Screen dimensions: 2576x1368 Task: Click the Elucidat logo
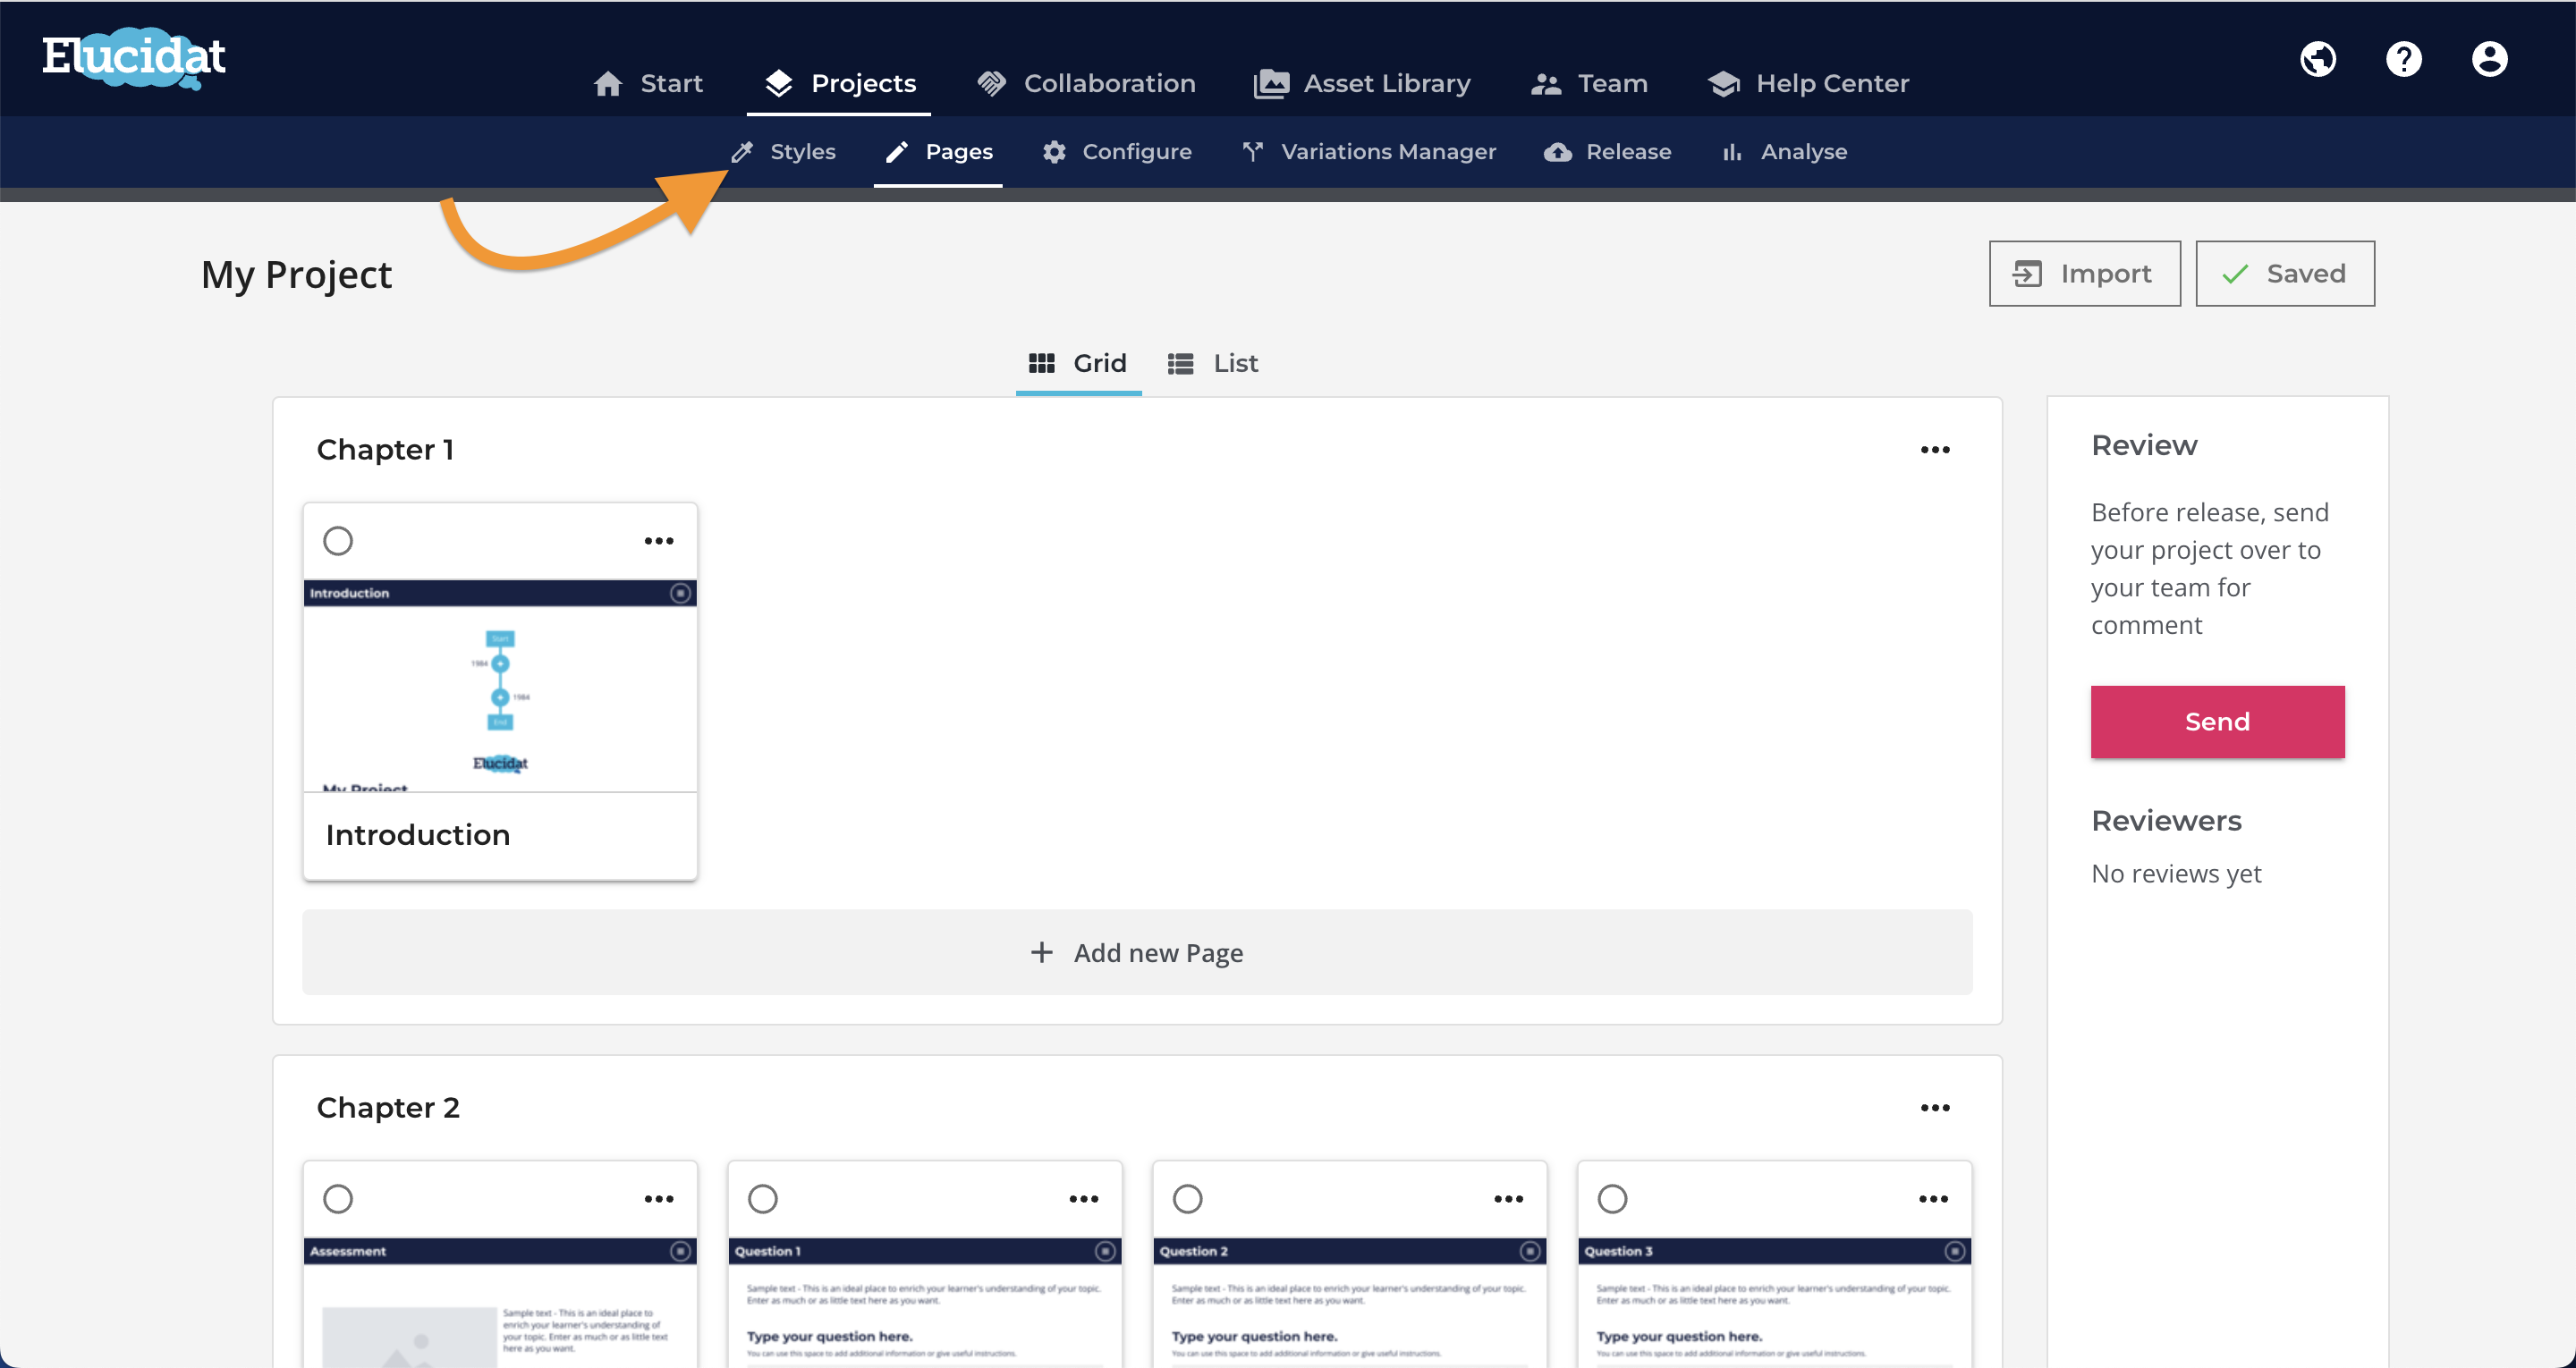coord(134,57)
